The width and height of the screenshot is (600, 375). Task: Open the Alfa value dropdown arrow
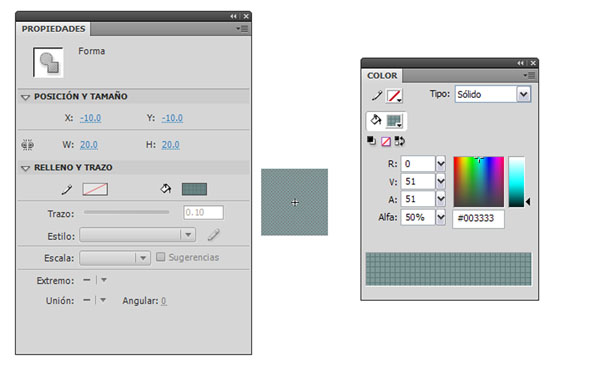(441, 217)
